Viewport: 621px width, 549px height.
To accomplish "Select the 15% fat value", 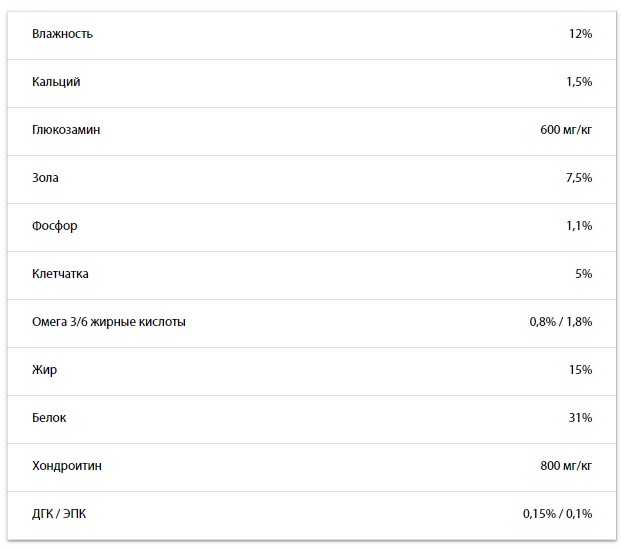I will tap(580, 370).
